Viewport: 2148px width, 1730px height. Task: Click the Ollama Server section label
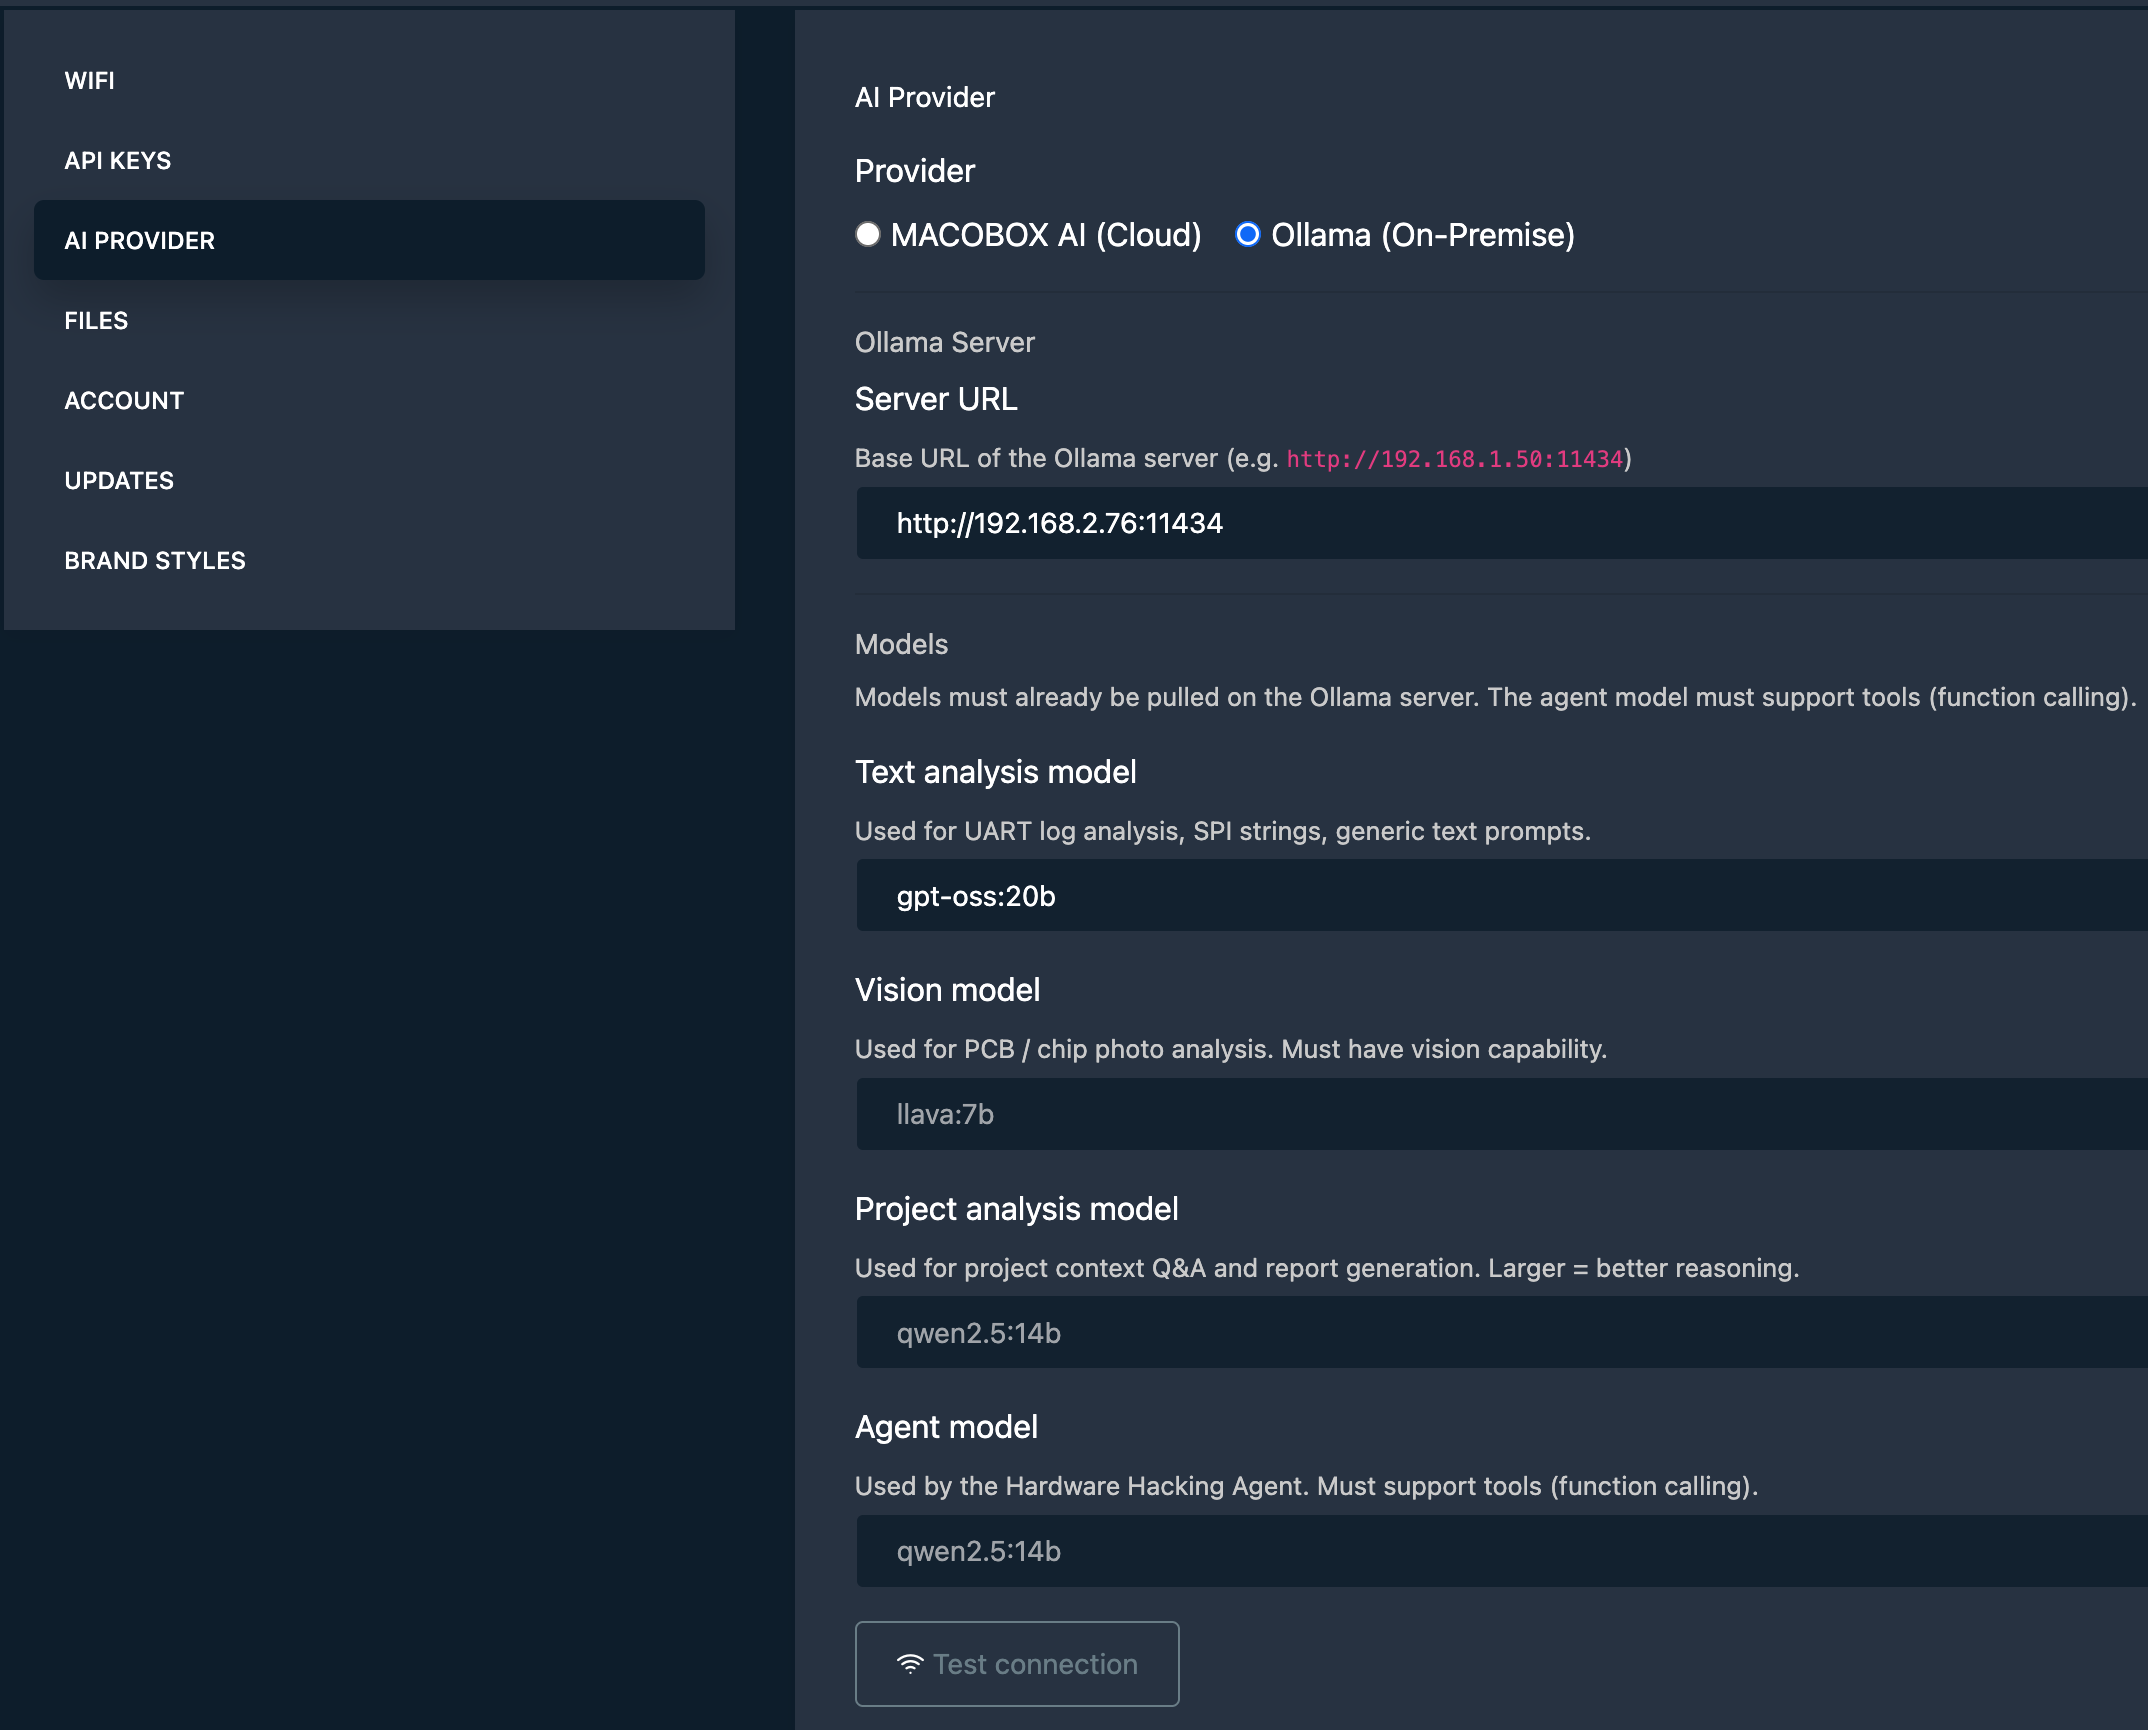click(x=944, y=341)
